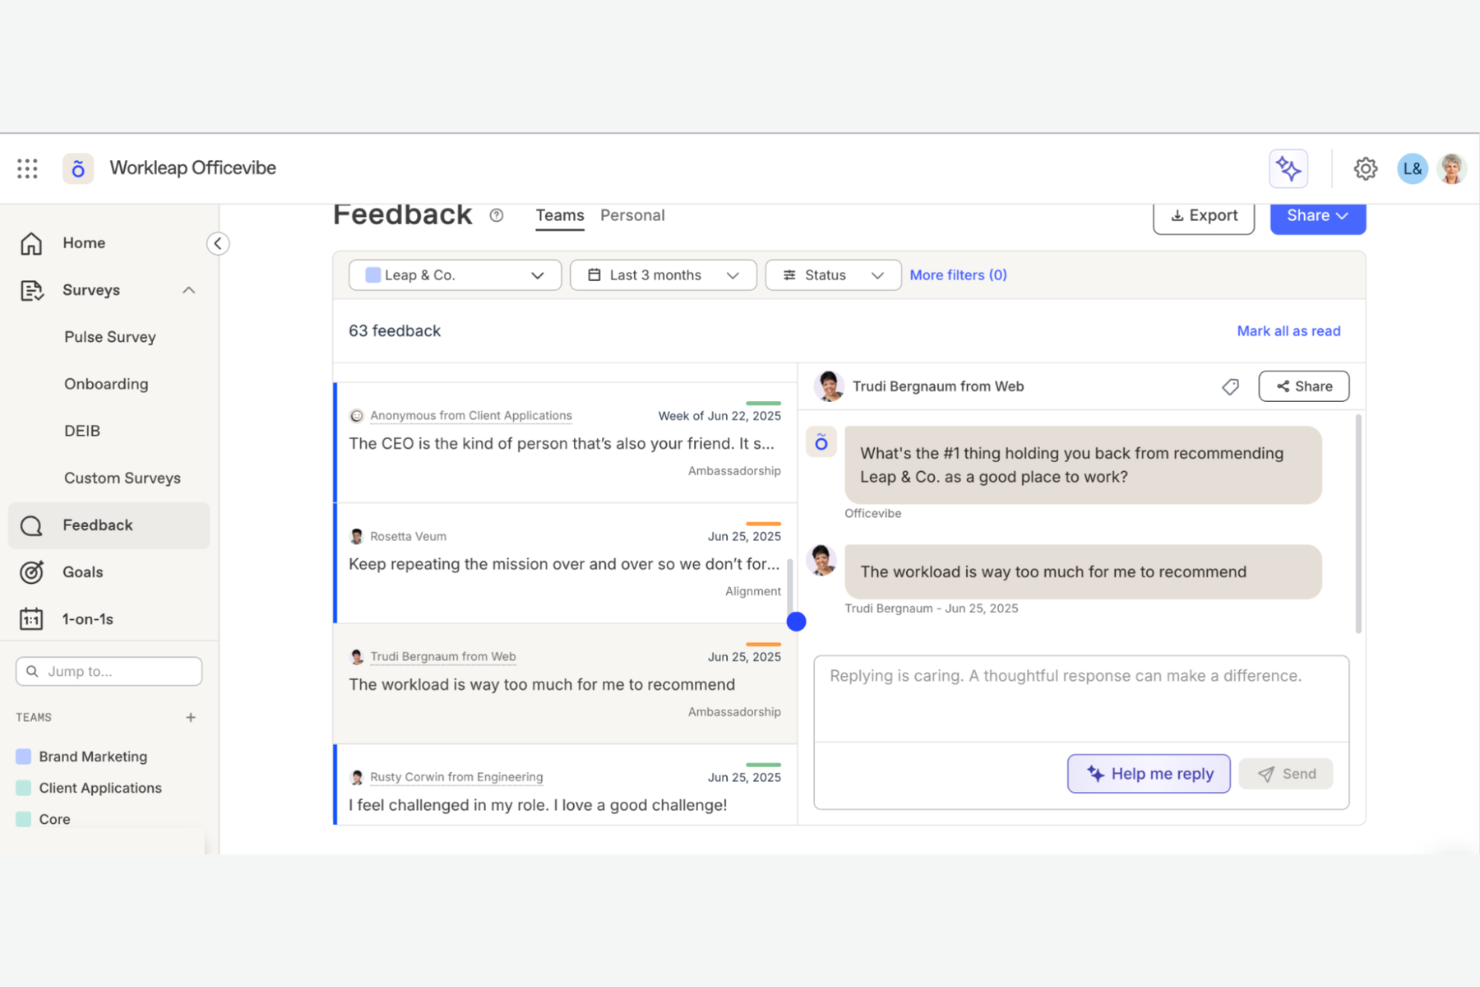Switch to the Personal tab
The image size is (1480, 987).
(x=632, y=215)
